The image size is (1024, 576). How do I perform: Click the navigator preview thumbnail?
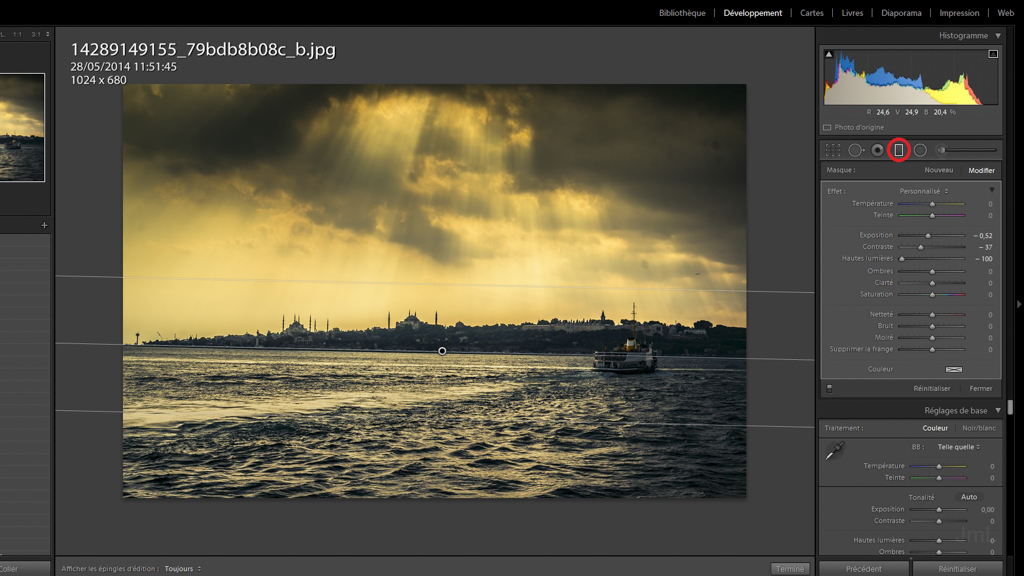point(22,127)
